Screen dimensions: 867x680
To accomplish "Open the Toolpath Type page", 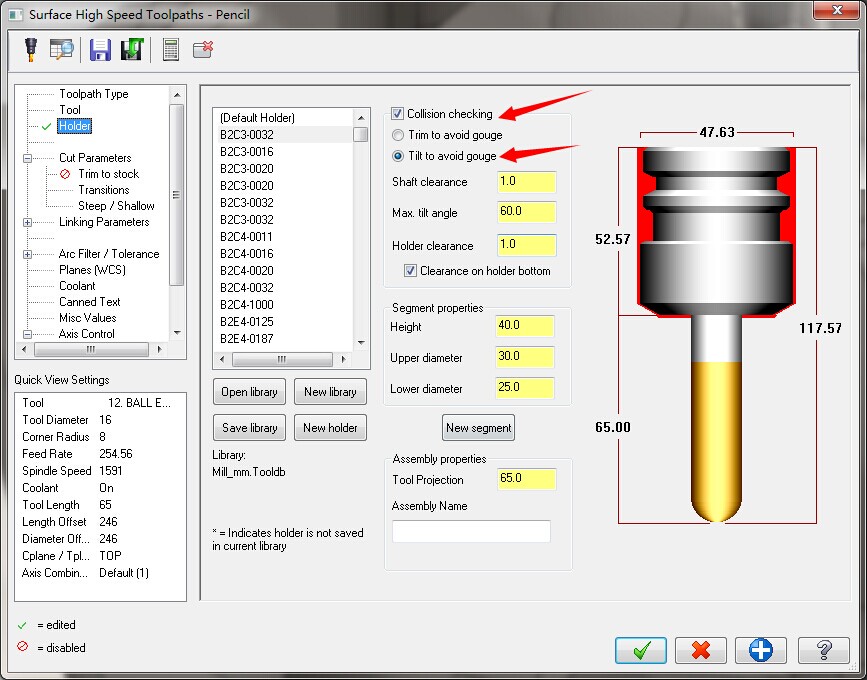I will (94, 94).
